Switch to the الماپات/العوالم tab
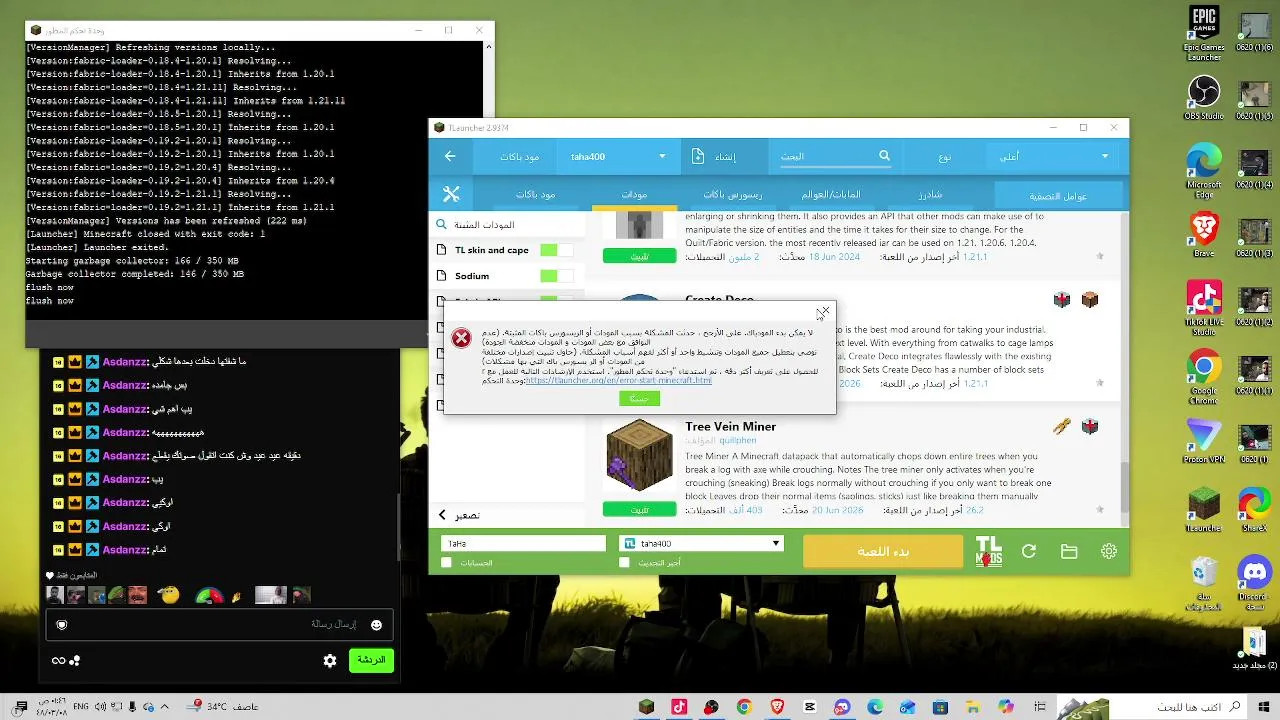The width and height of the screenshot is (1280, 720). click(x=830, y=194)
